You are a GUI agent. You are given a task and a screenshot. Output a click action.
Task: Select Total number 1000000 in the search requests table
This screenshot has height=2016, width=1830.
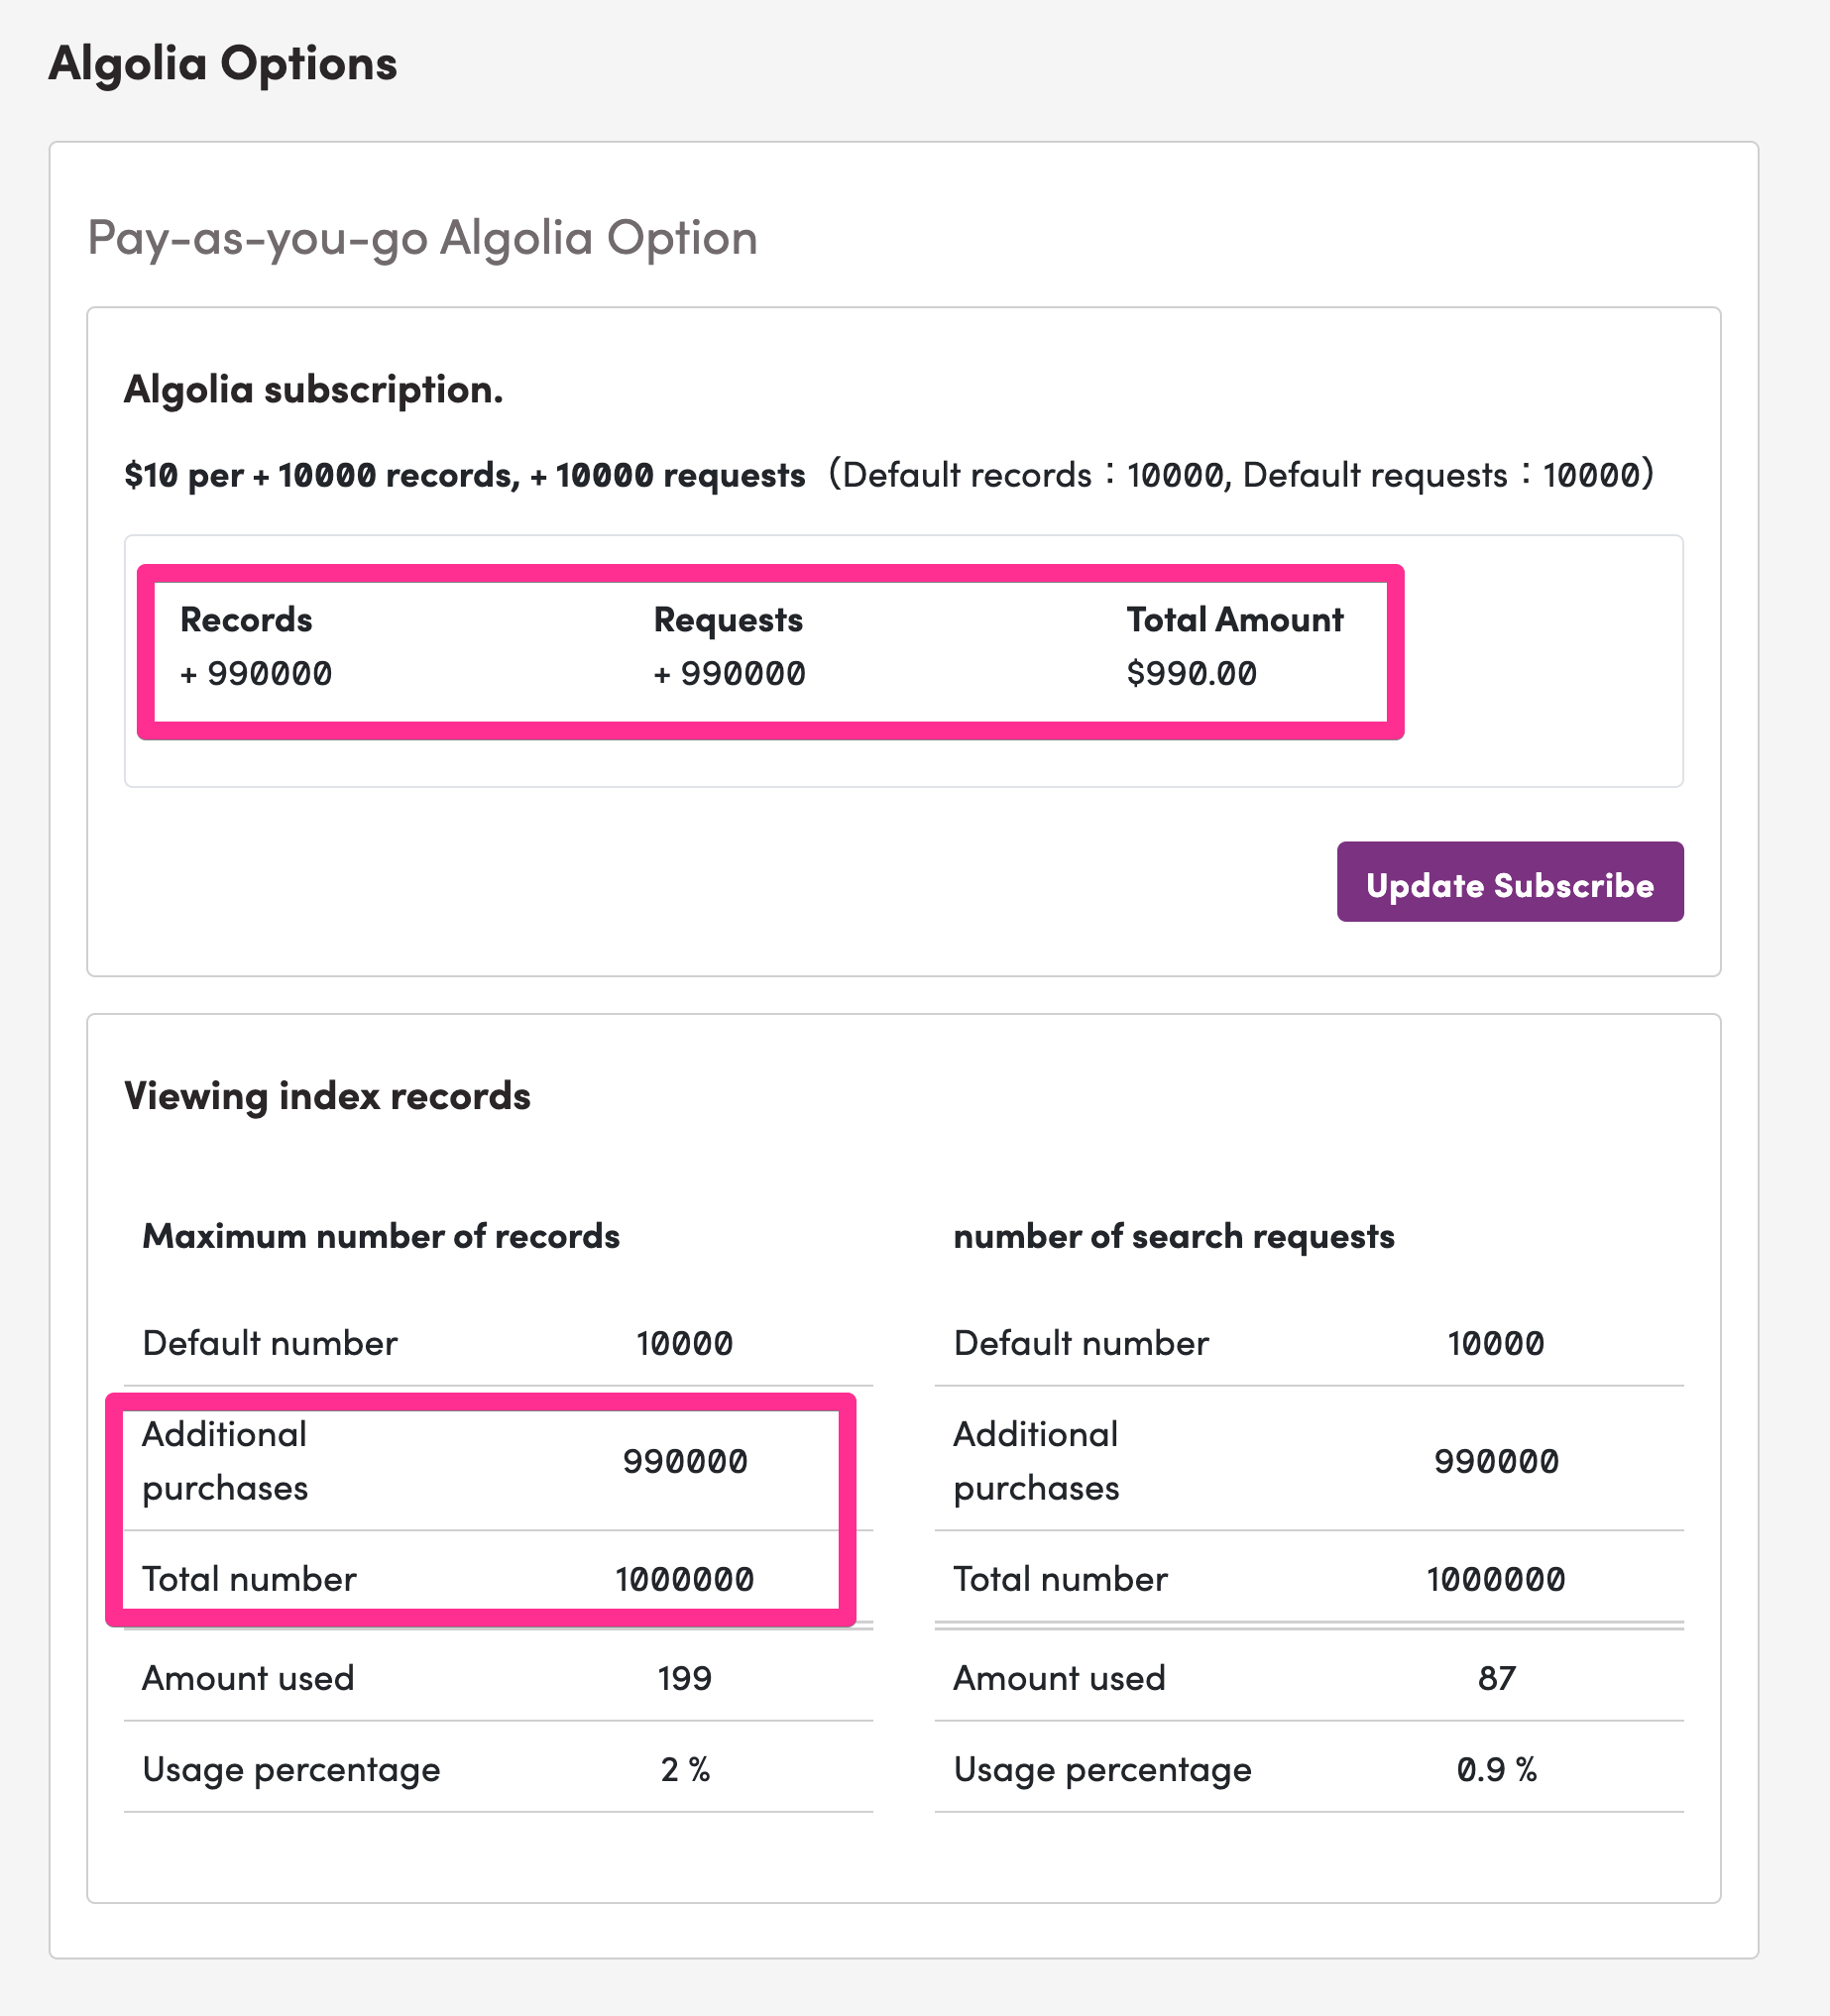tap(1309, 1579)
